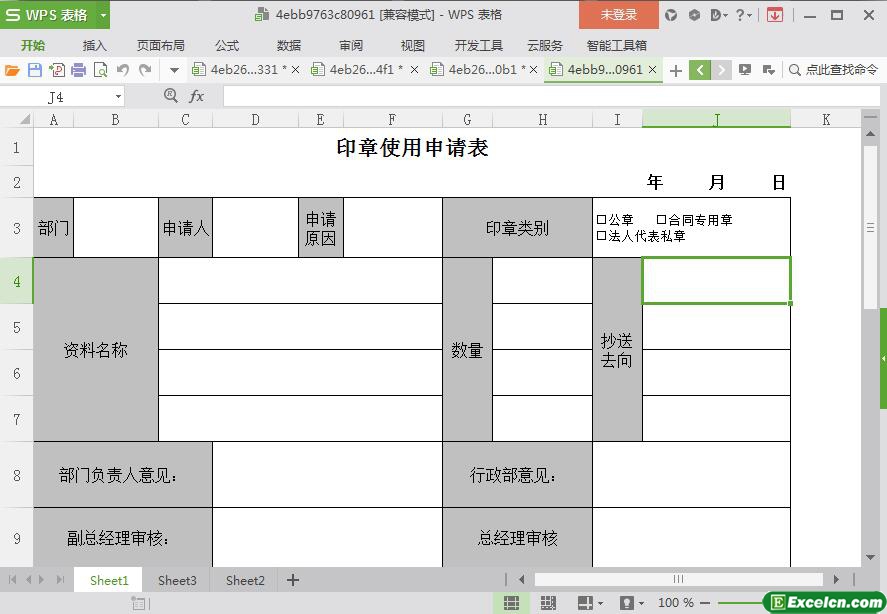Check the 合同专用章 checkbox
This screenshot has width=887, height=614.
tap(661, 220)
